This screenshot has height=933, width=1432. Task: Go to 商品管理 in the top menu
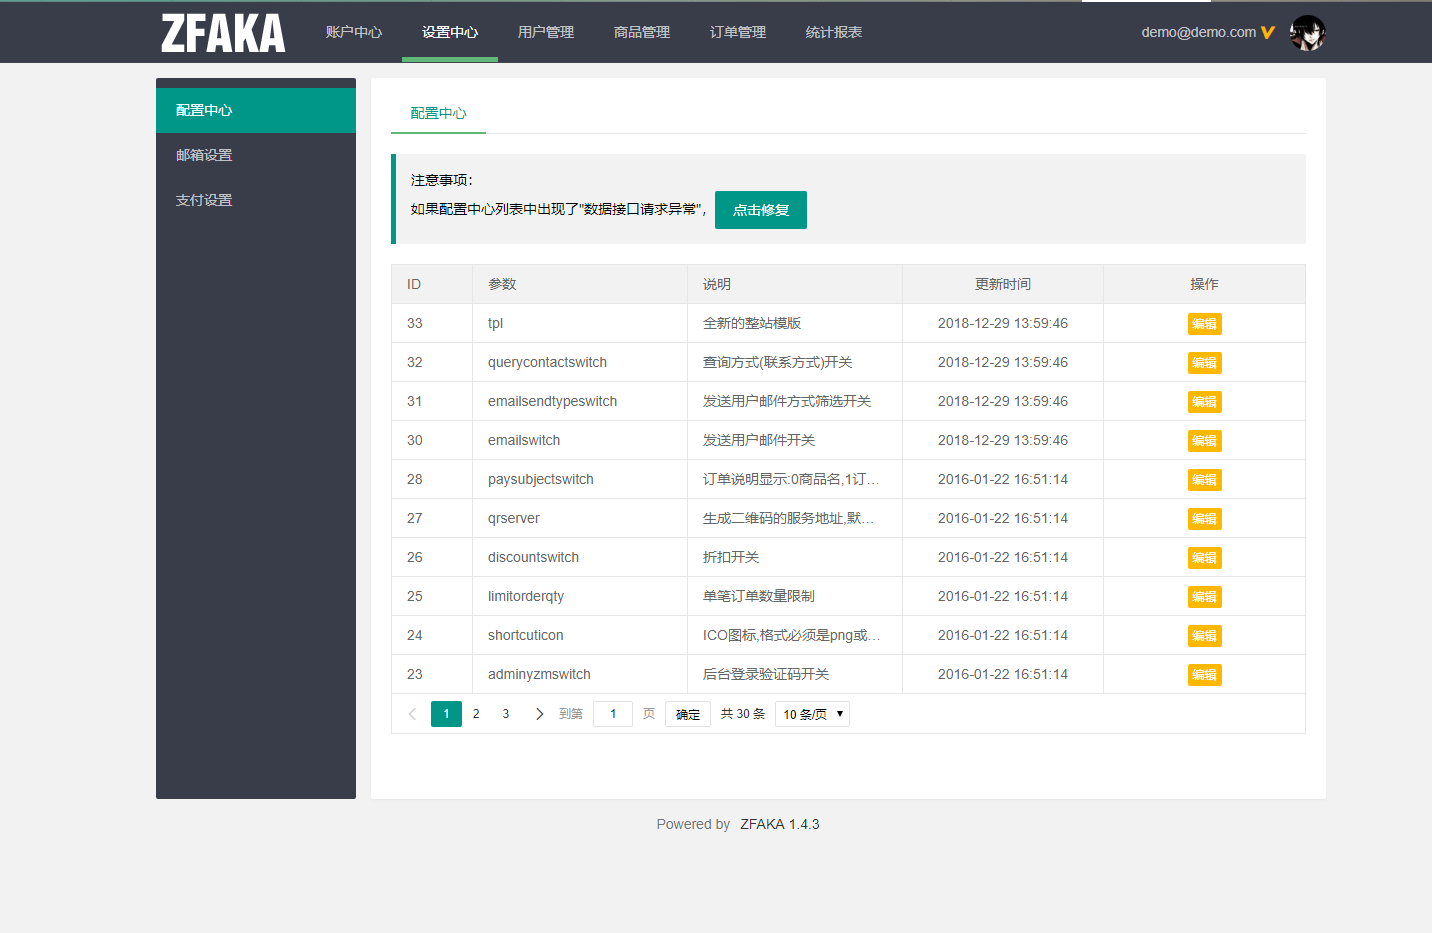tap(642, 32)
